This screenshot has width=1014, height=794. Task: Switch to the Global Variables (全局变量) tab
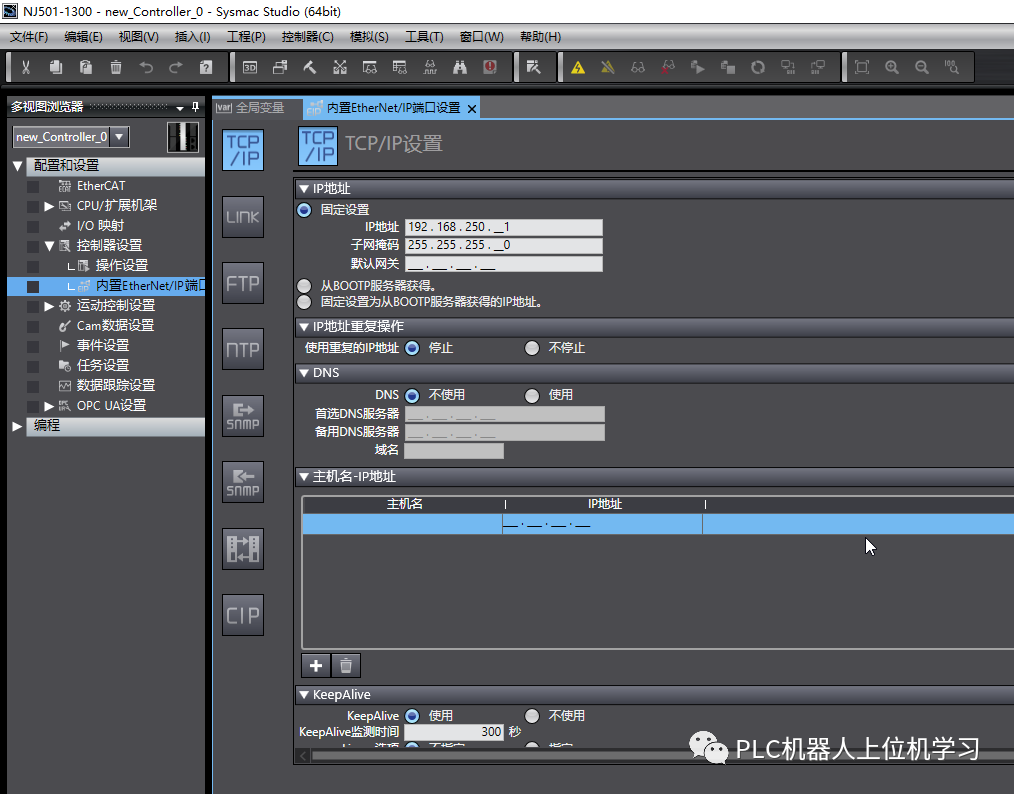click(x=251, y=108)
